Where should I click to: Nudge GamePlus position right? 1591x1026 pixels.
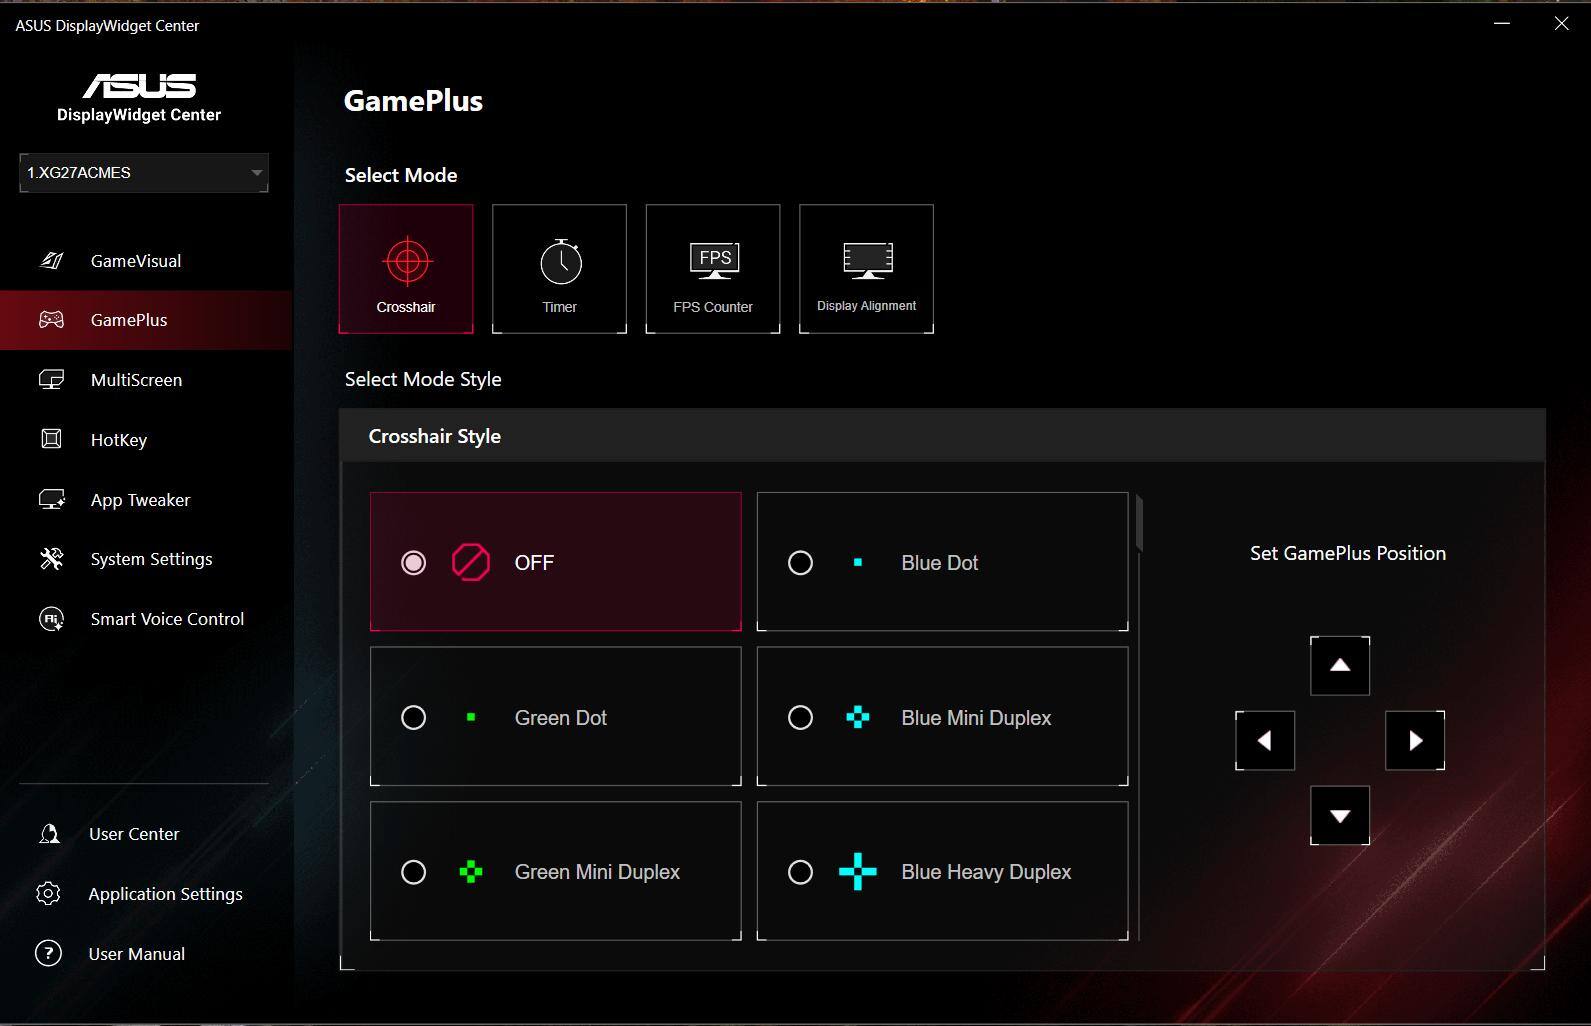tap(1415, 741)
